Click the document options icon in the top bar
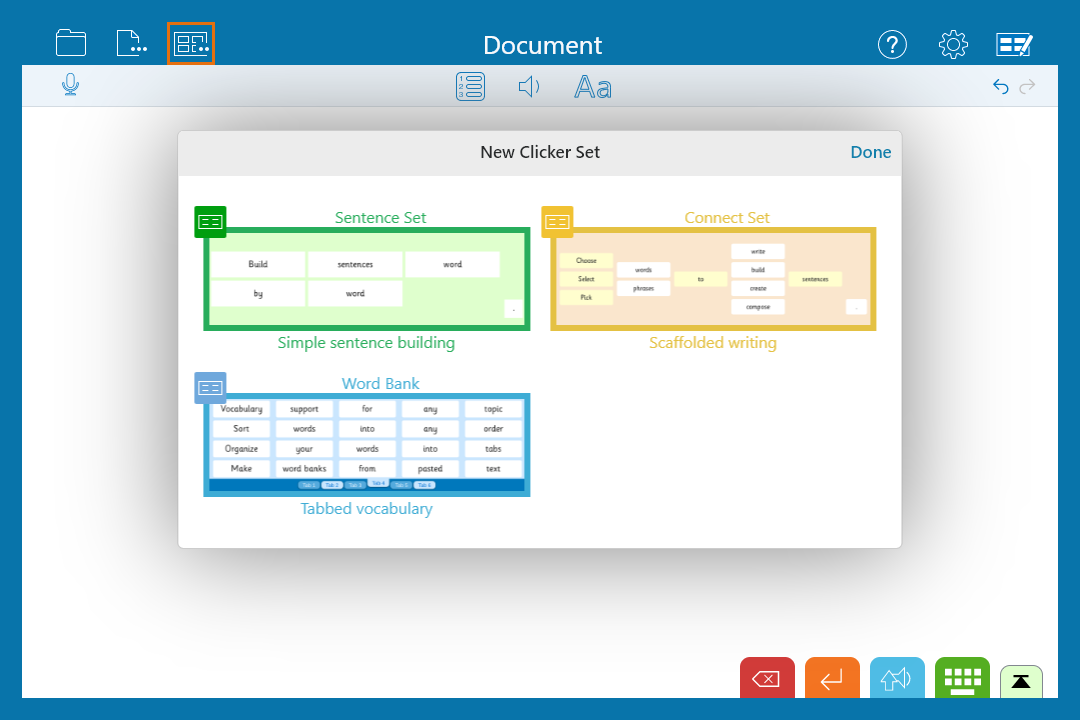The height and width of the screenshot is (720, 1080). [131, 43]
